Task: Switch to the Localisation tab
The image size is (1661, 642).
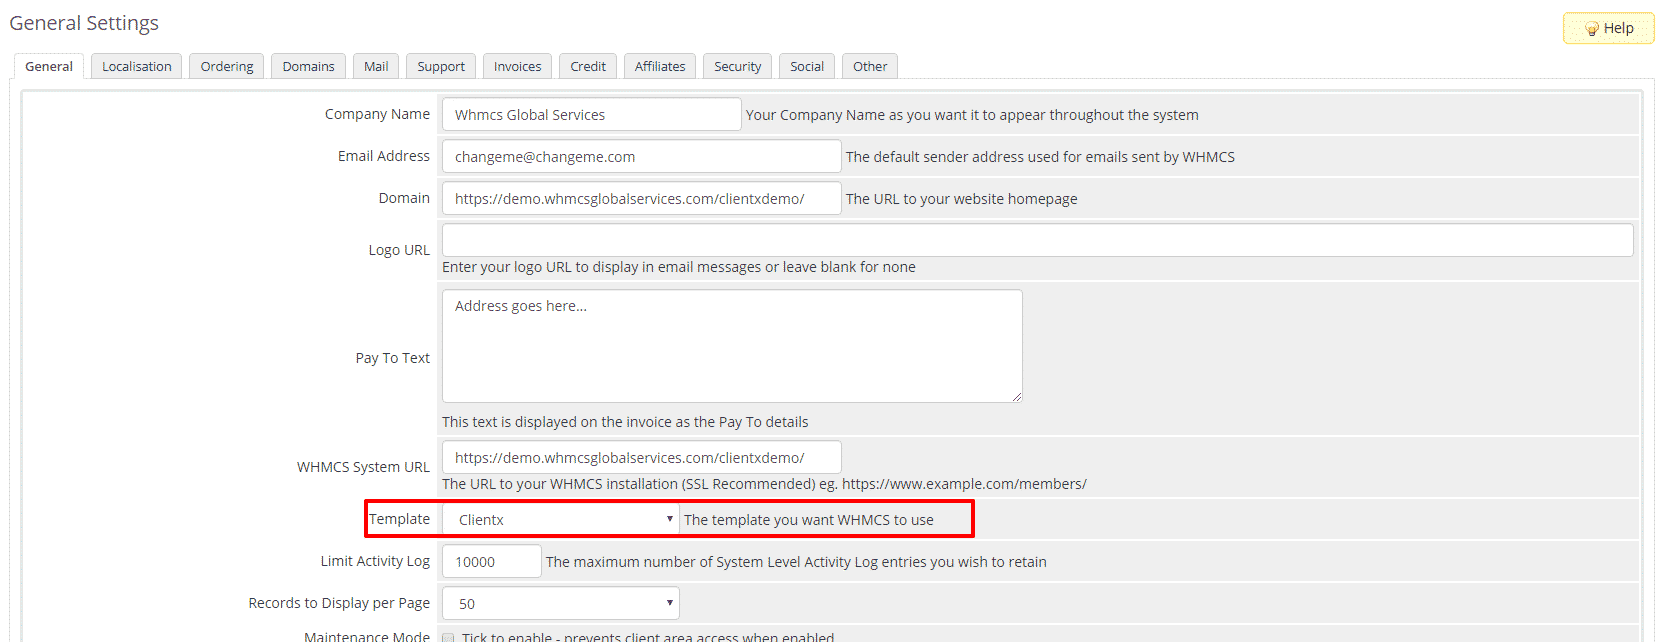Action: 137,67
